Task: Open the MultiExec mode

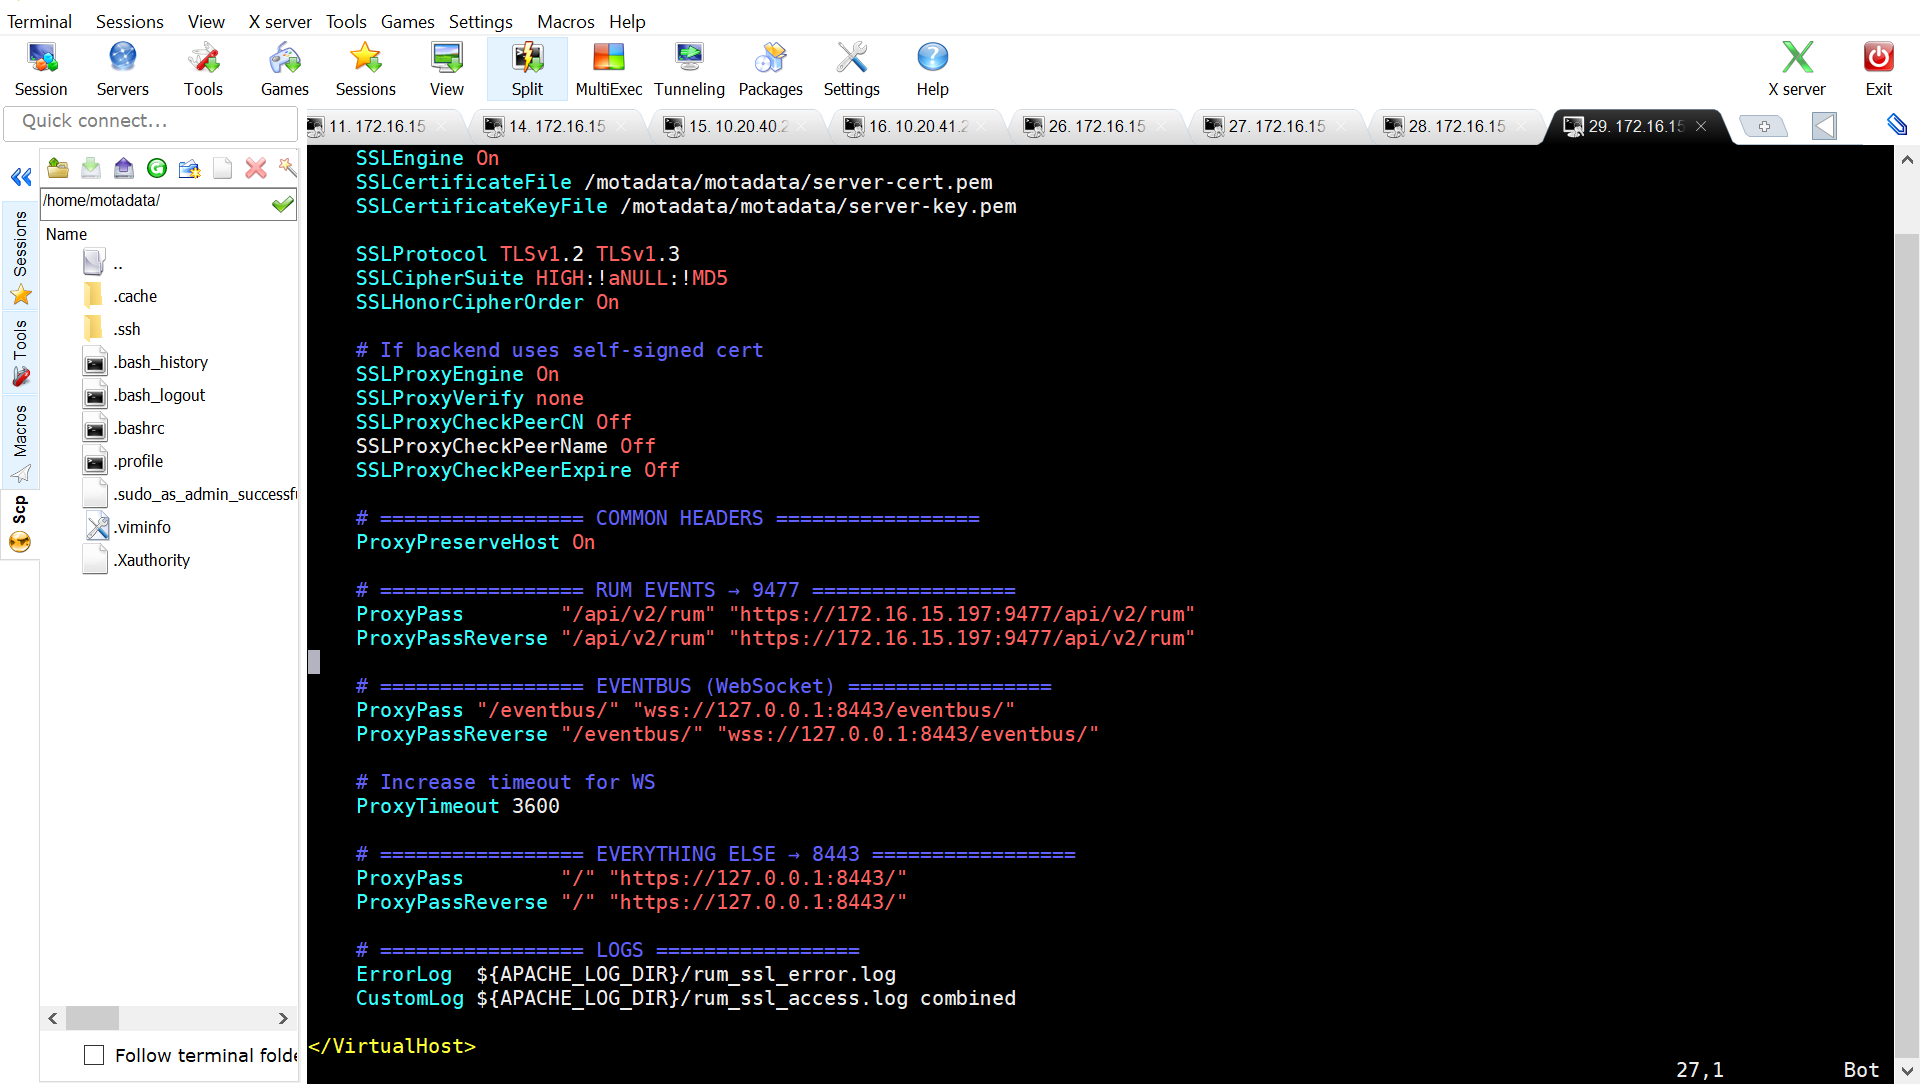Action: (x=608, y=69)
